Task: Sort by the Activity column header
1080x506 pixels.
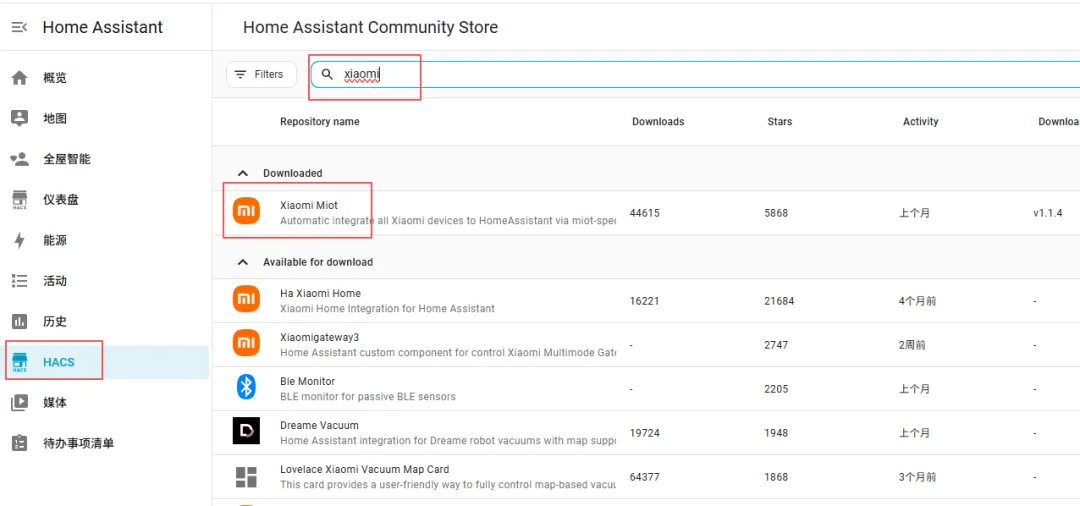Action: pos(920,122)
